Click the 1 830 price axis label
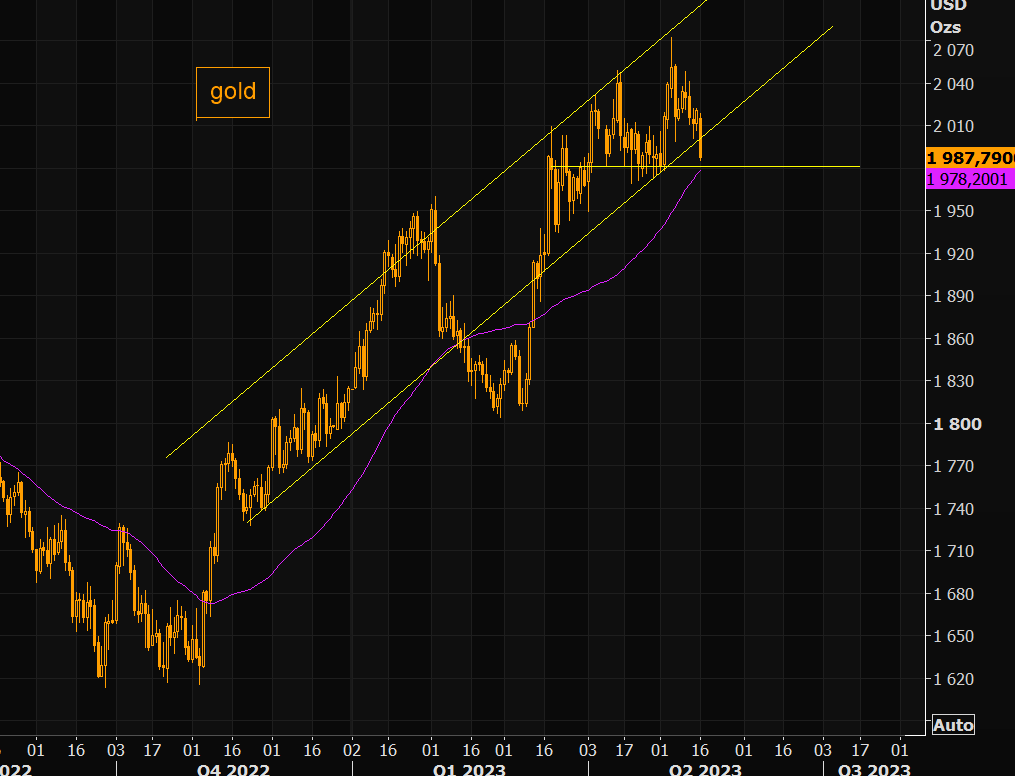The image size is (1015, 776). (x=953, y=381)
